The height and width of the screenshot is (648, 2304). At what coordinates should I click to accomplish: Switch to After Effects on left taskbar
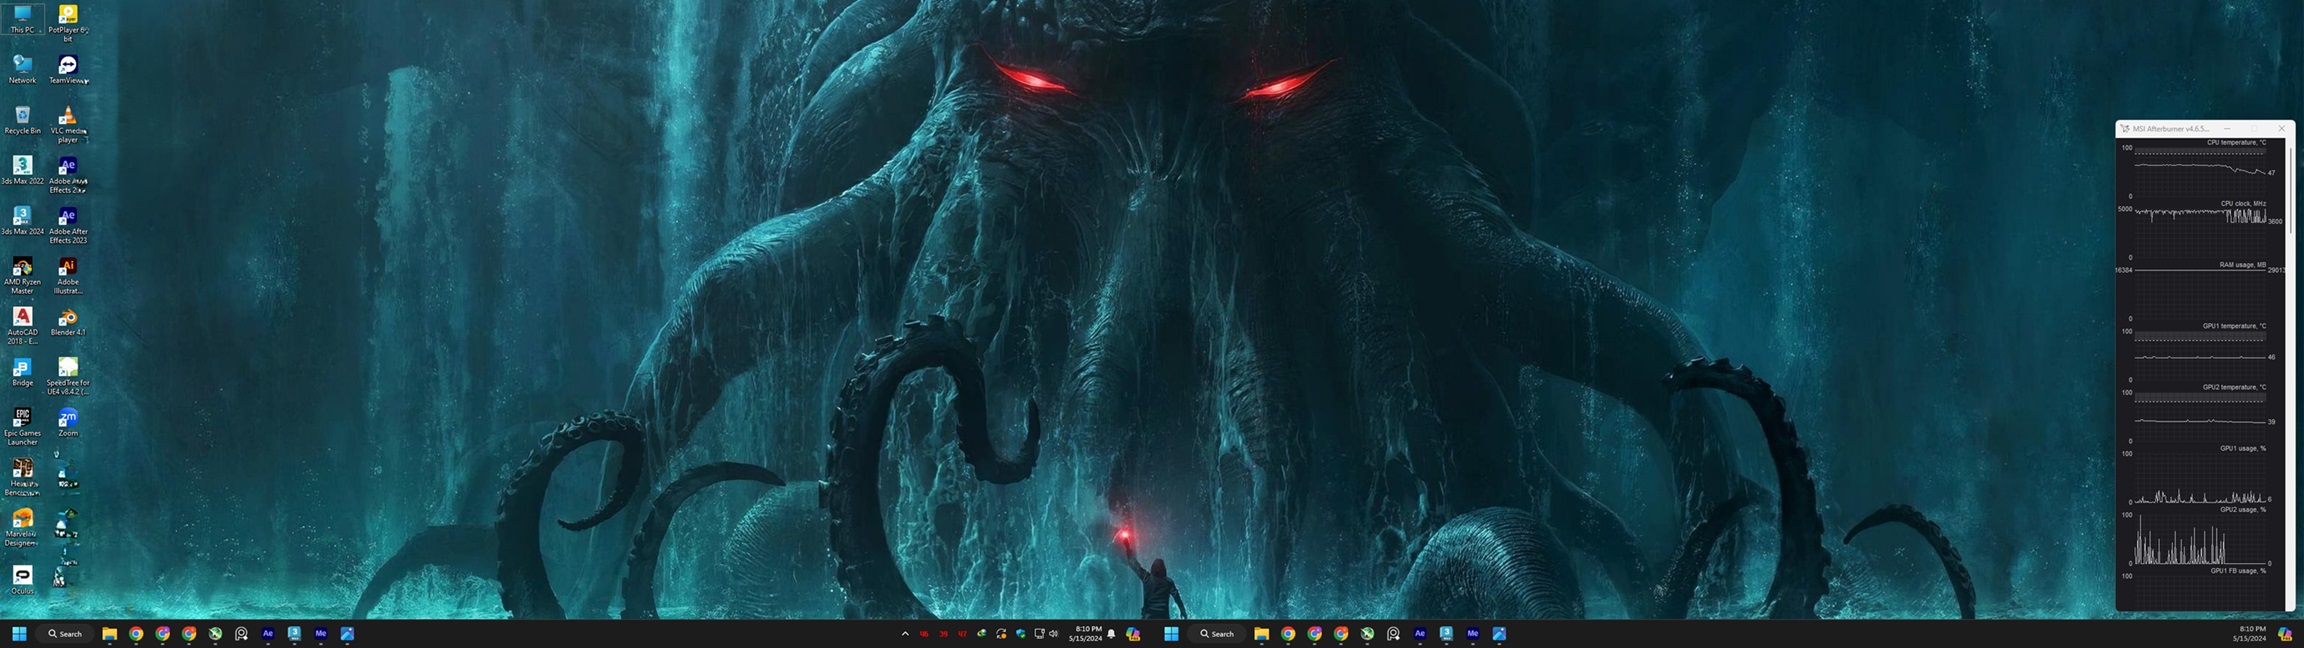point(268,634)
